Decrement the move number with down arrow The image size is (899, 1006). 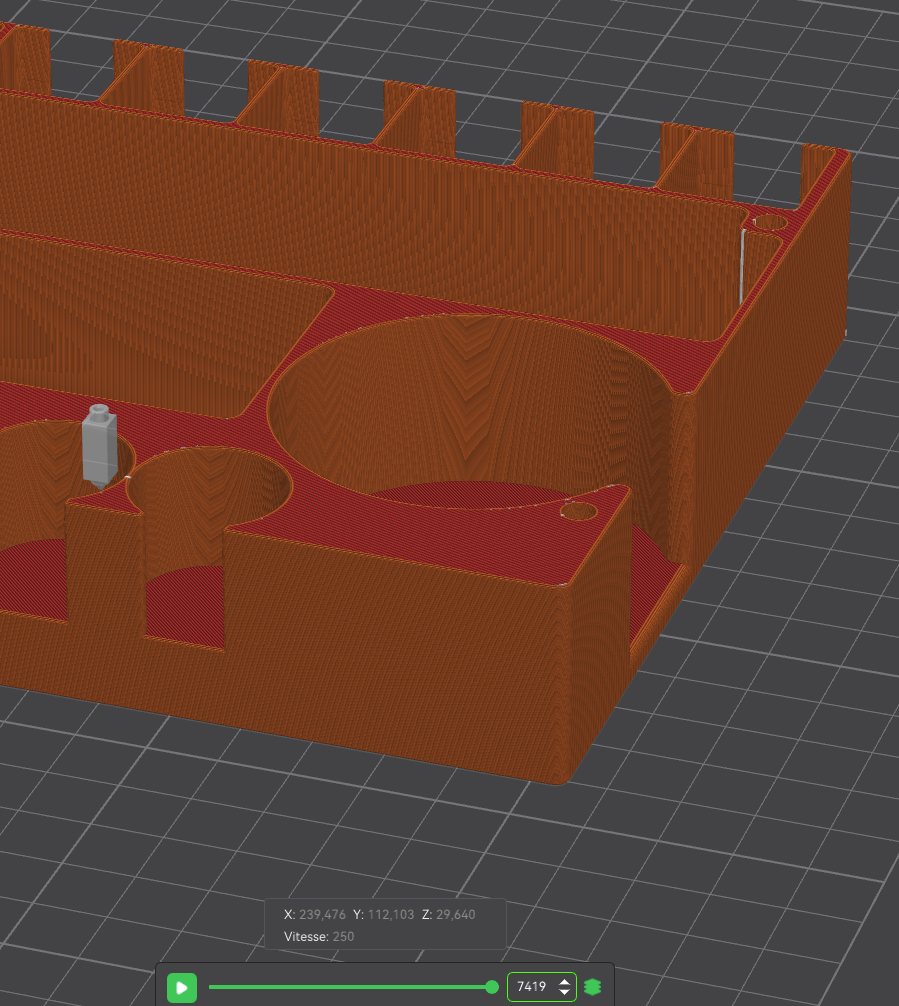point(564,992)
